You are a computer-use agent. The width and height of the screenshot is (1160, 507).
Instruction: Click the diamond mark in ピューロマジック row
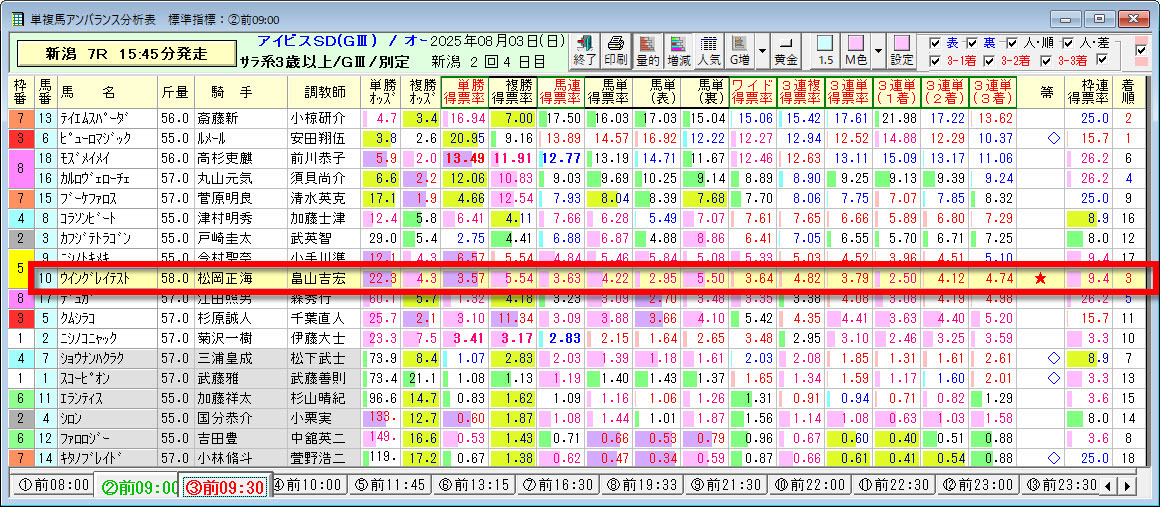1054,138
